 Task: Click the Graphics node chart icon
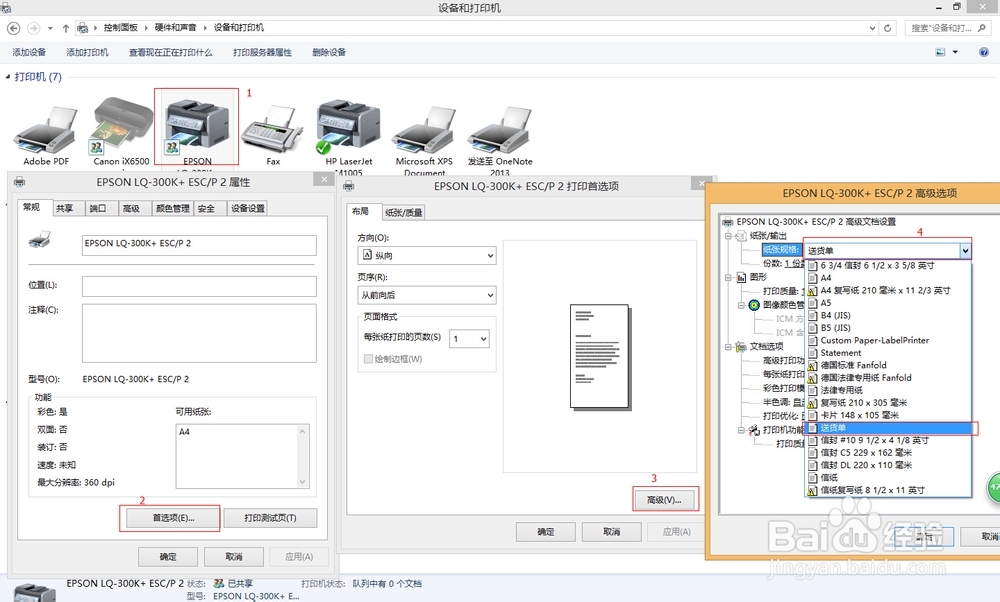click(x=741, y=277)
